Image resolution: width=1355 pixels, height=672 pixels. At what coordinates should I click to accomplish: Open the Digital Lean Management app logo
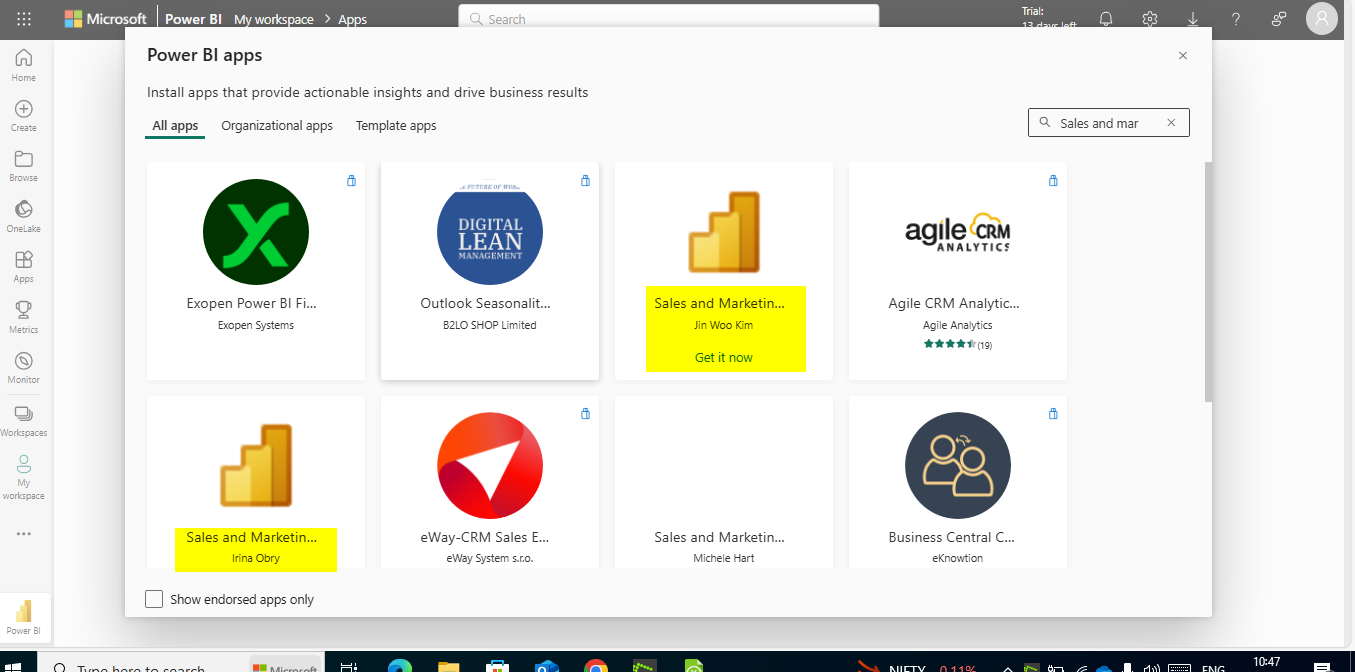(490, 232)
